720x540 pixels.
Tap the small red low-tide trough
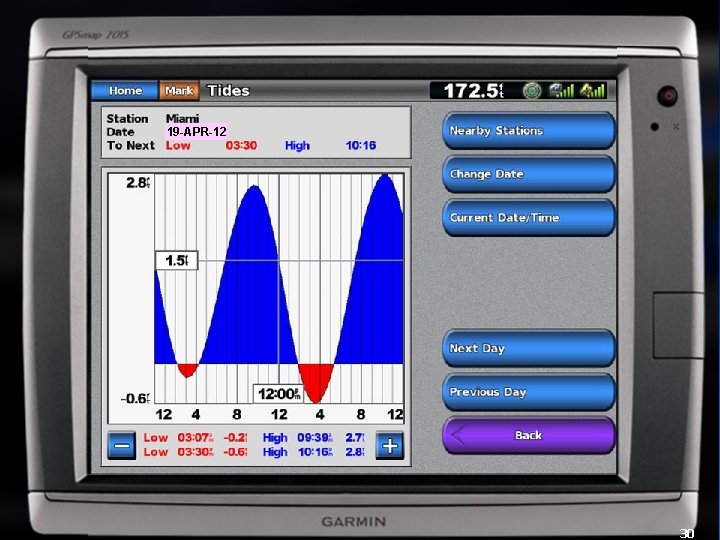point(187,370)
